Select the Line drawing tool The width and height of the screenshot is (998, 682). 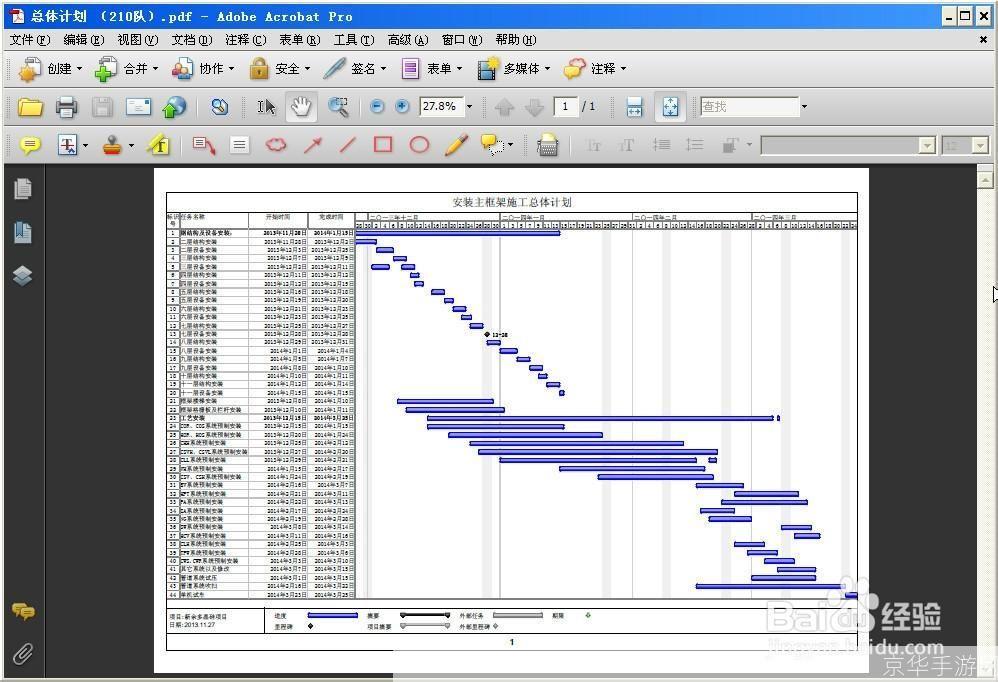pyautogui.click(x=347, y=146)
